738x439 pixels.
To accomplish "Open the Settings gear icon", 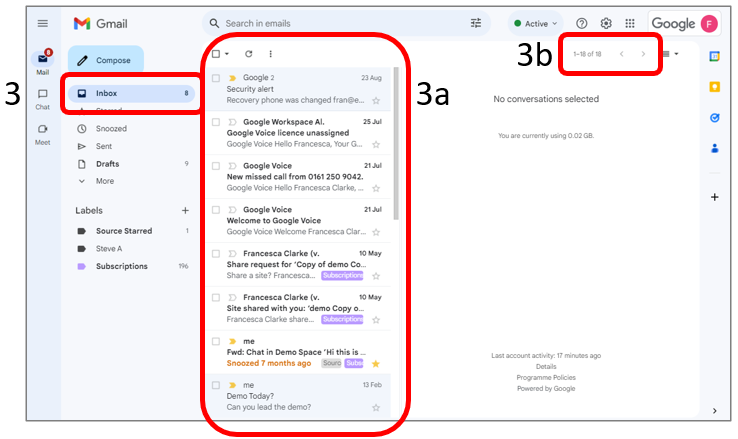I will tap(606, 24).
